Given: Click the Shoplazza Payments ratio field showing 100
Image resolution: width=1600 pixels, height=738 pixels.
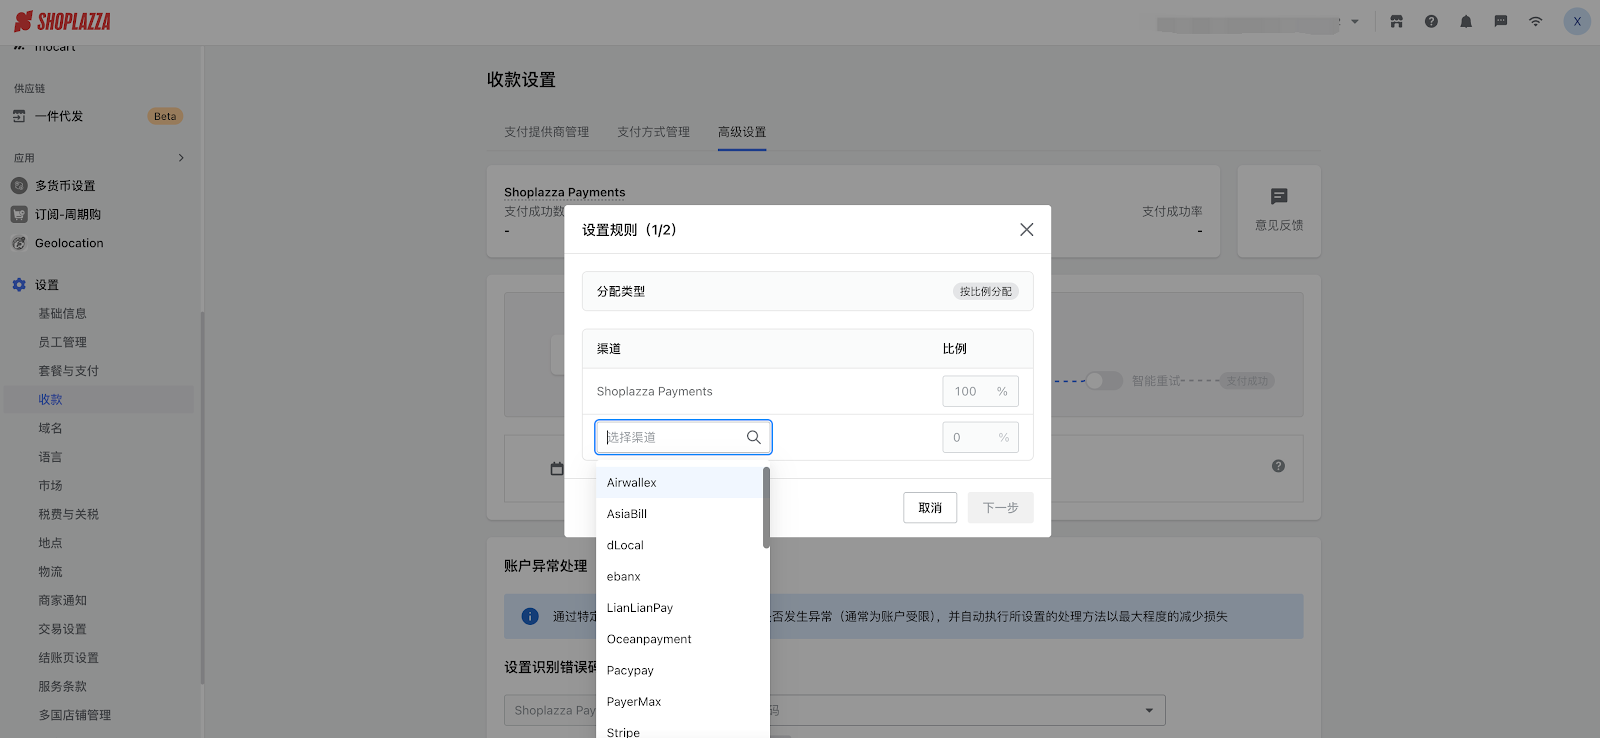Looking at the screenshot, I should pyautogui.click(x=980, y=391).
